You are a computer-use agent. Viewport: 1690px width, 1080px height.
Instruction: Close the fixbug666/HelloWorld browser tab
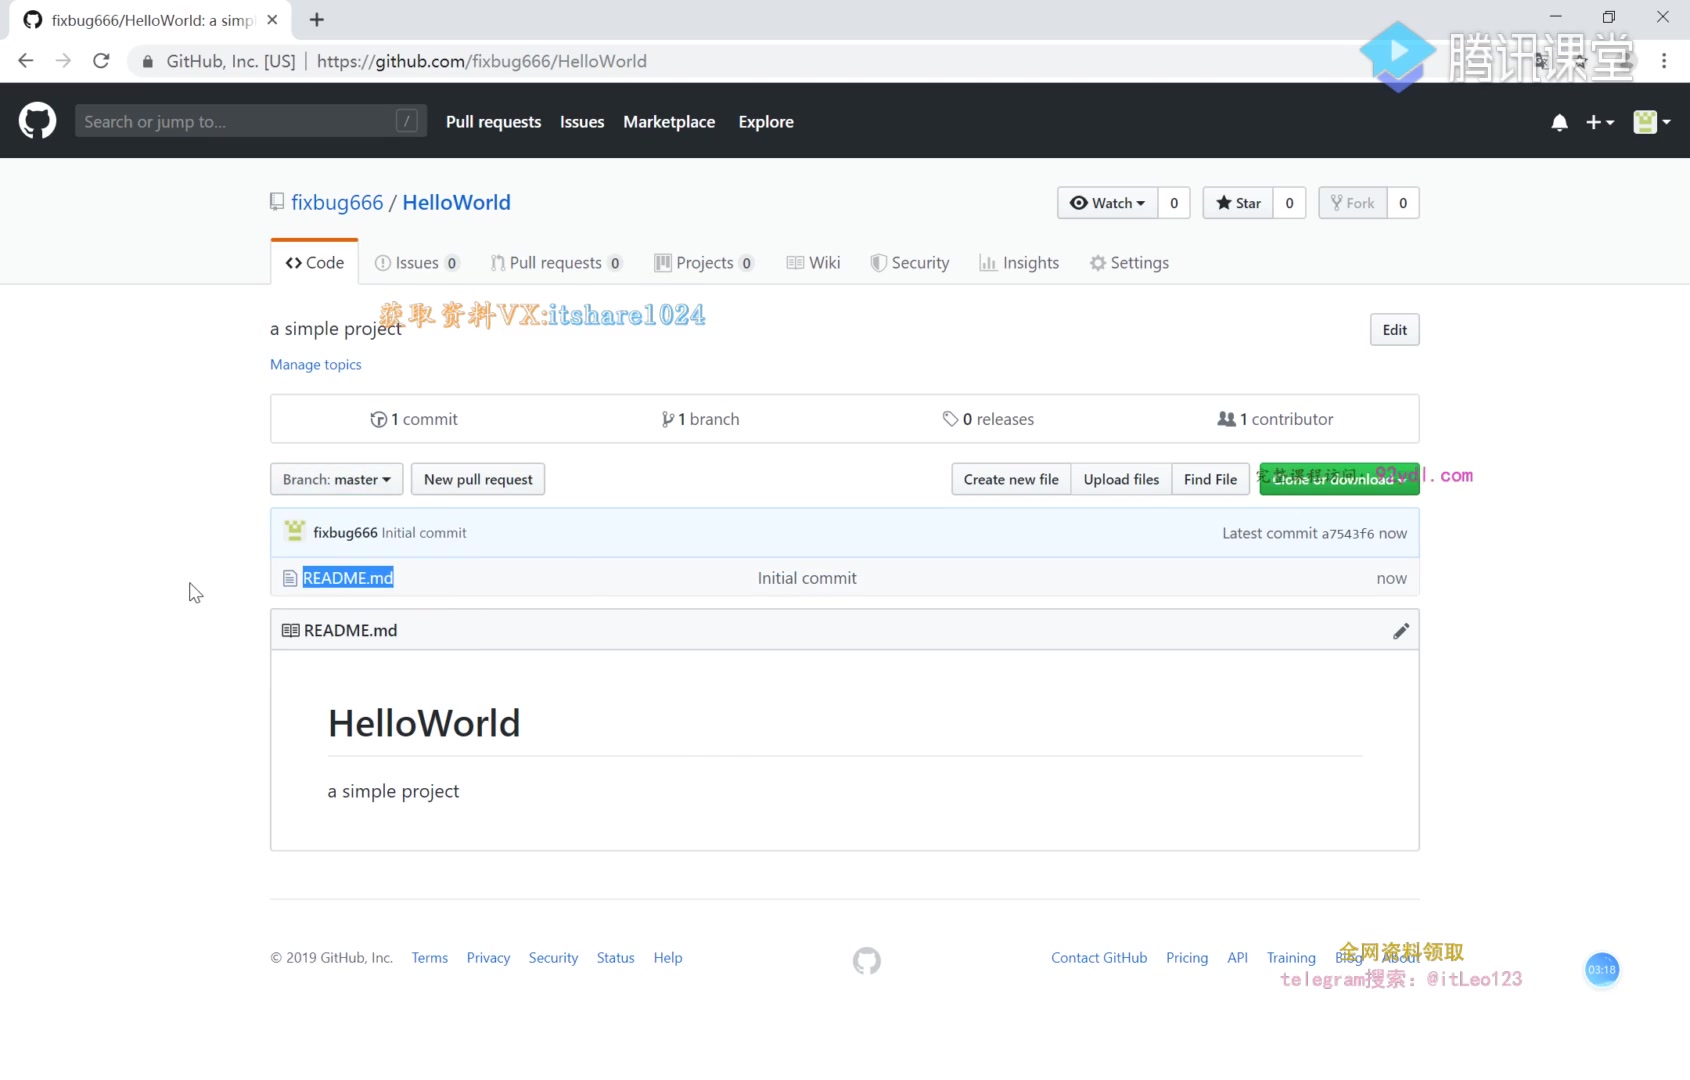click(x=272, y=20)
